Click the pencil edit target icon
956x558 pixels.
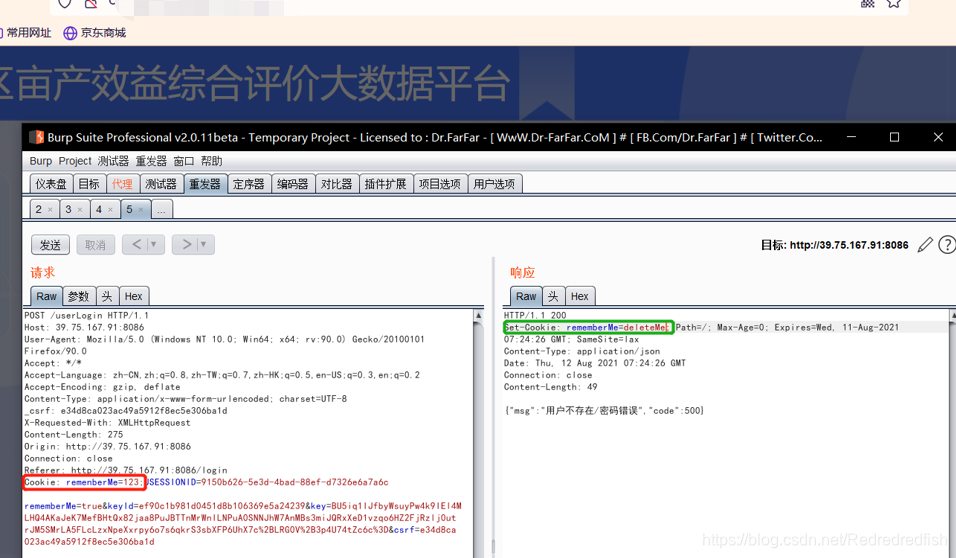[925, 245]
